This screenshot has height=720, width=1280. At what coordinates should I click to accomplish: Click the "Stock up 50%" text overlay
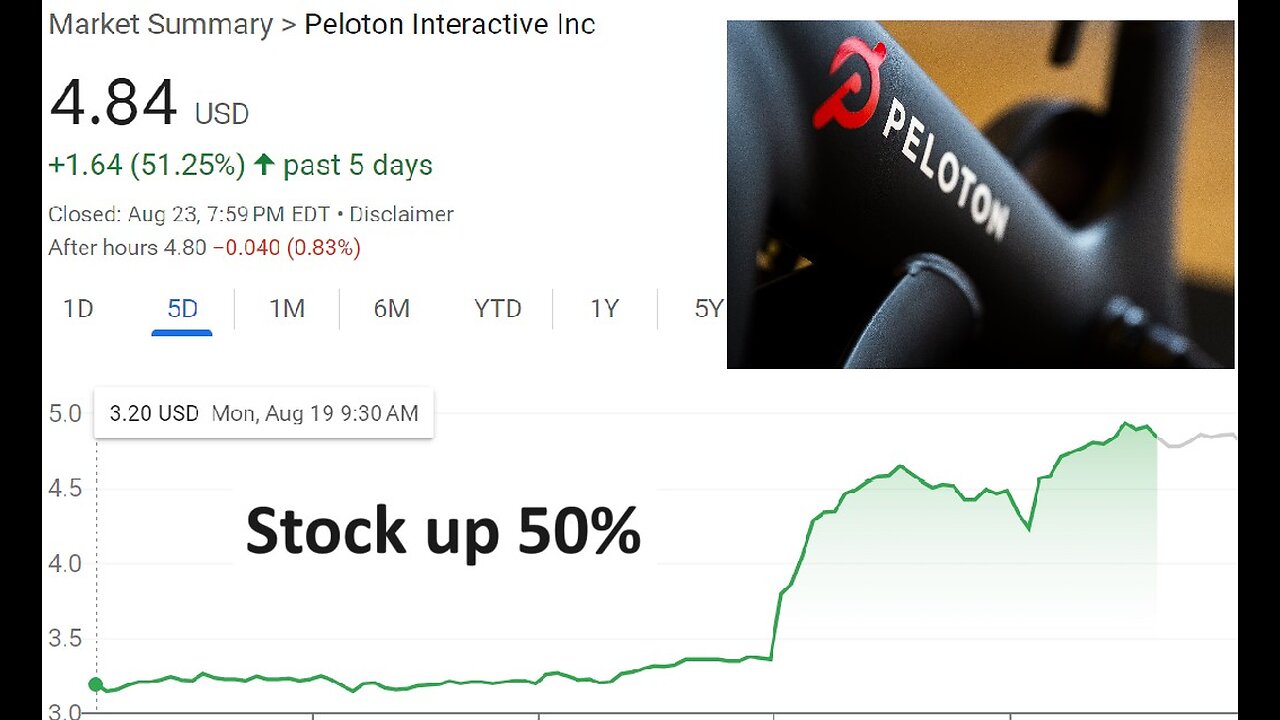(x=443, y=531)
